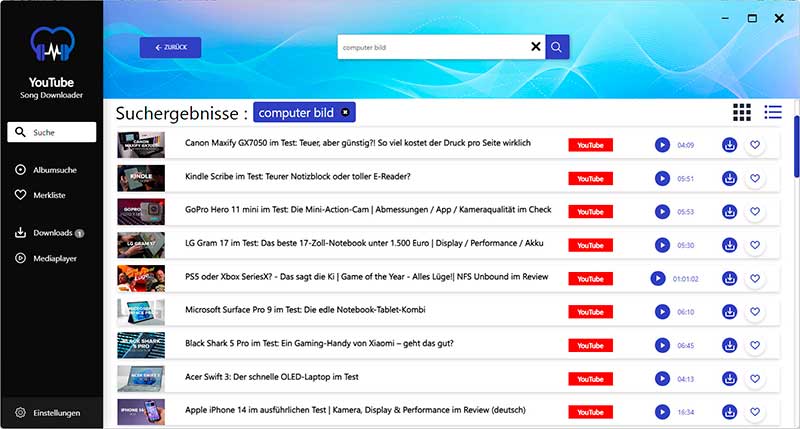Play the Acer Swift 3 video
The height and width of the screenshot is (429, 800).
pos(662,379)
